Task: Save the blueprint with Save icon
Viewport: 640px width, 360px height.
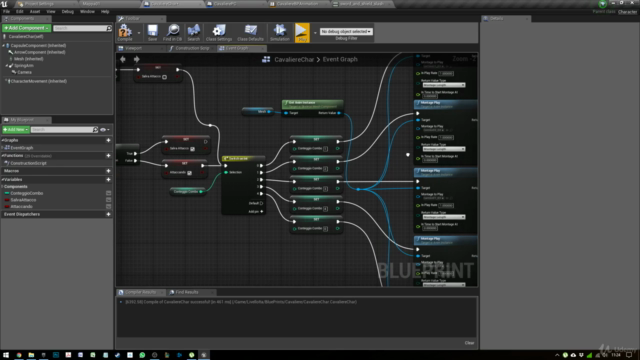Action: click(x=152, y=33)
